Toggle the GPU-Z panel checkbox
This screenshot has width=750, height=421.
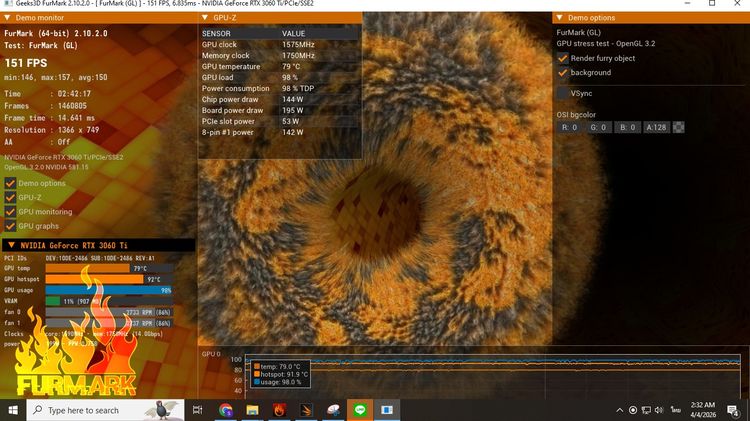[x=10, y=197]
